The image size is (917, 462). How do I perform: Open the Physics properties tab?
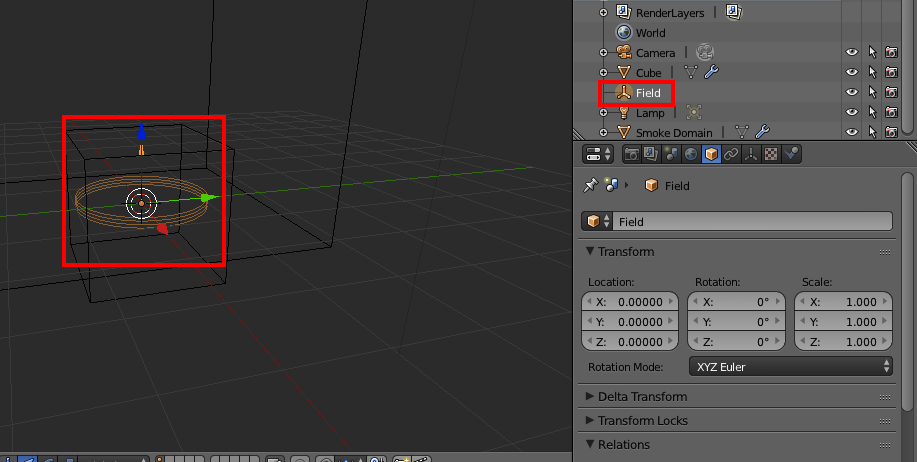(x=792, y=154)
